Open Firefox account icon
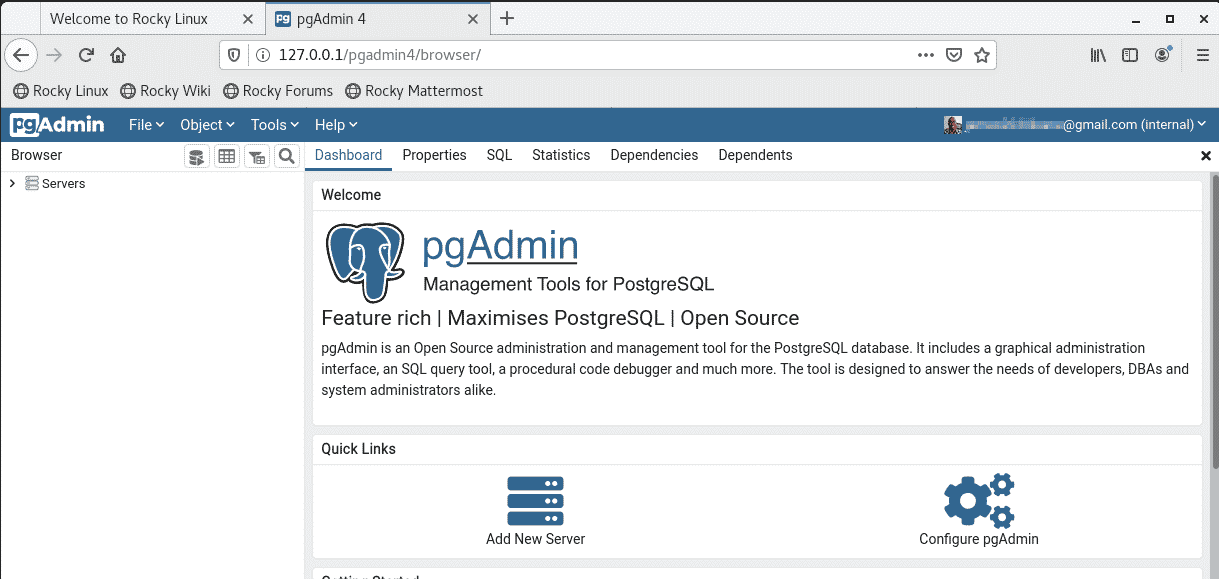1219x579 pixels. (x=1162, y=55)
